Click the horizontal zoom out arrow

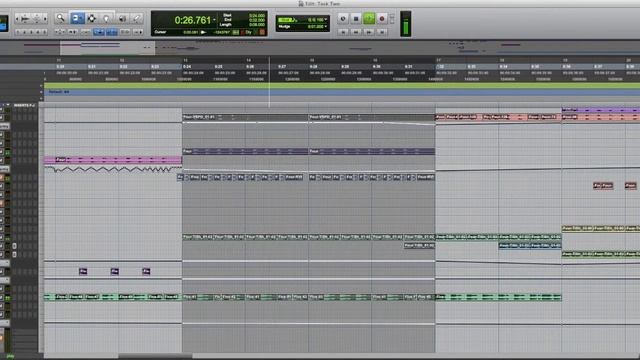point(17,18)
